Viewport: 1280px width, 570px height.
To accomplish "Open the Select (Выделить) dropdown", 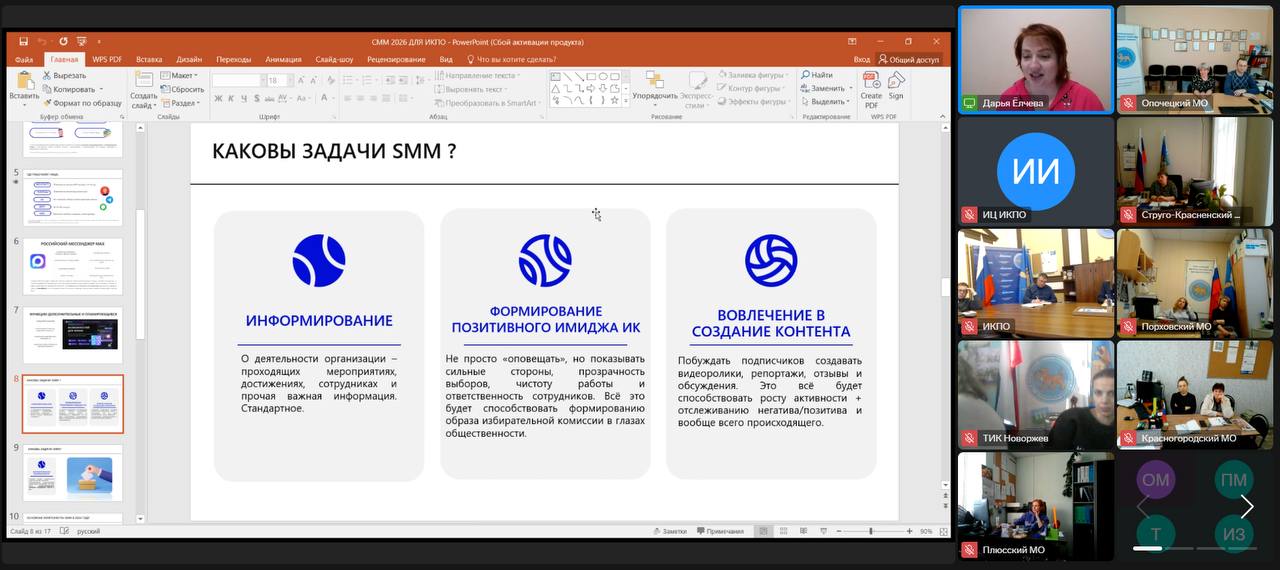I will pos(827,101).
